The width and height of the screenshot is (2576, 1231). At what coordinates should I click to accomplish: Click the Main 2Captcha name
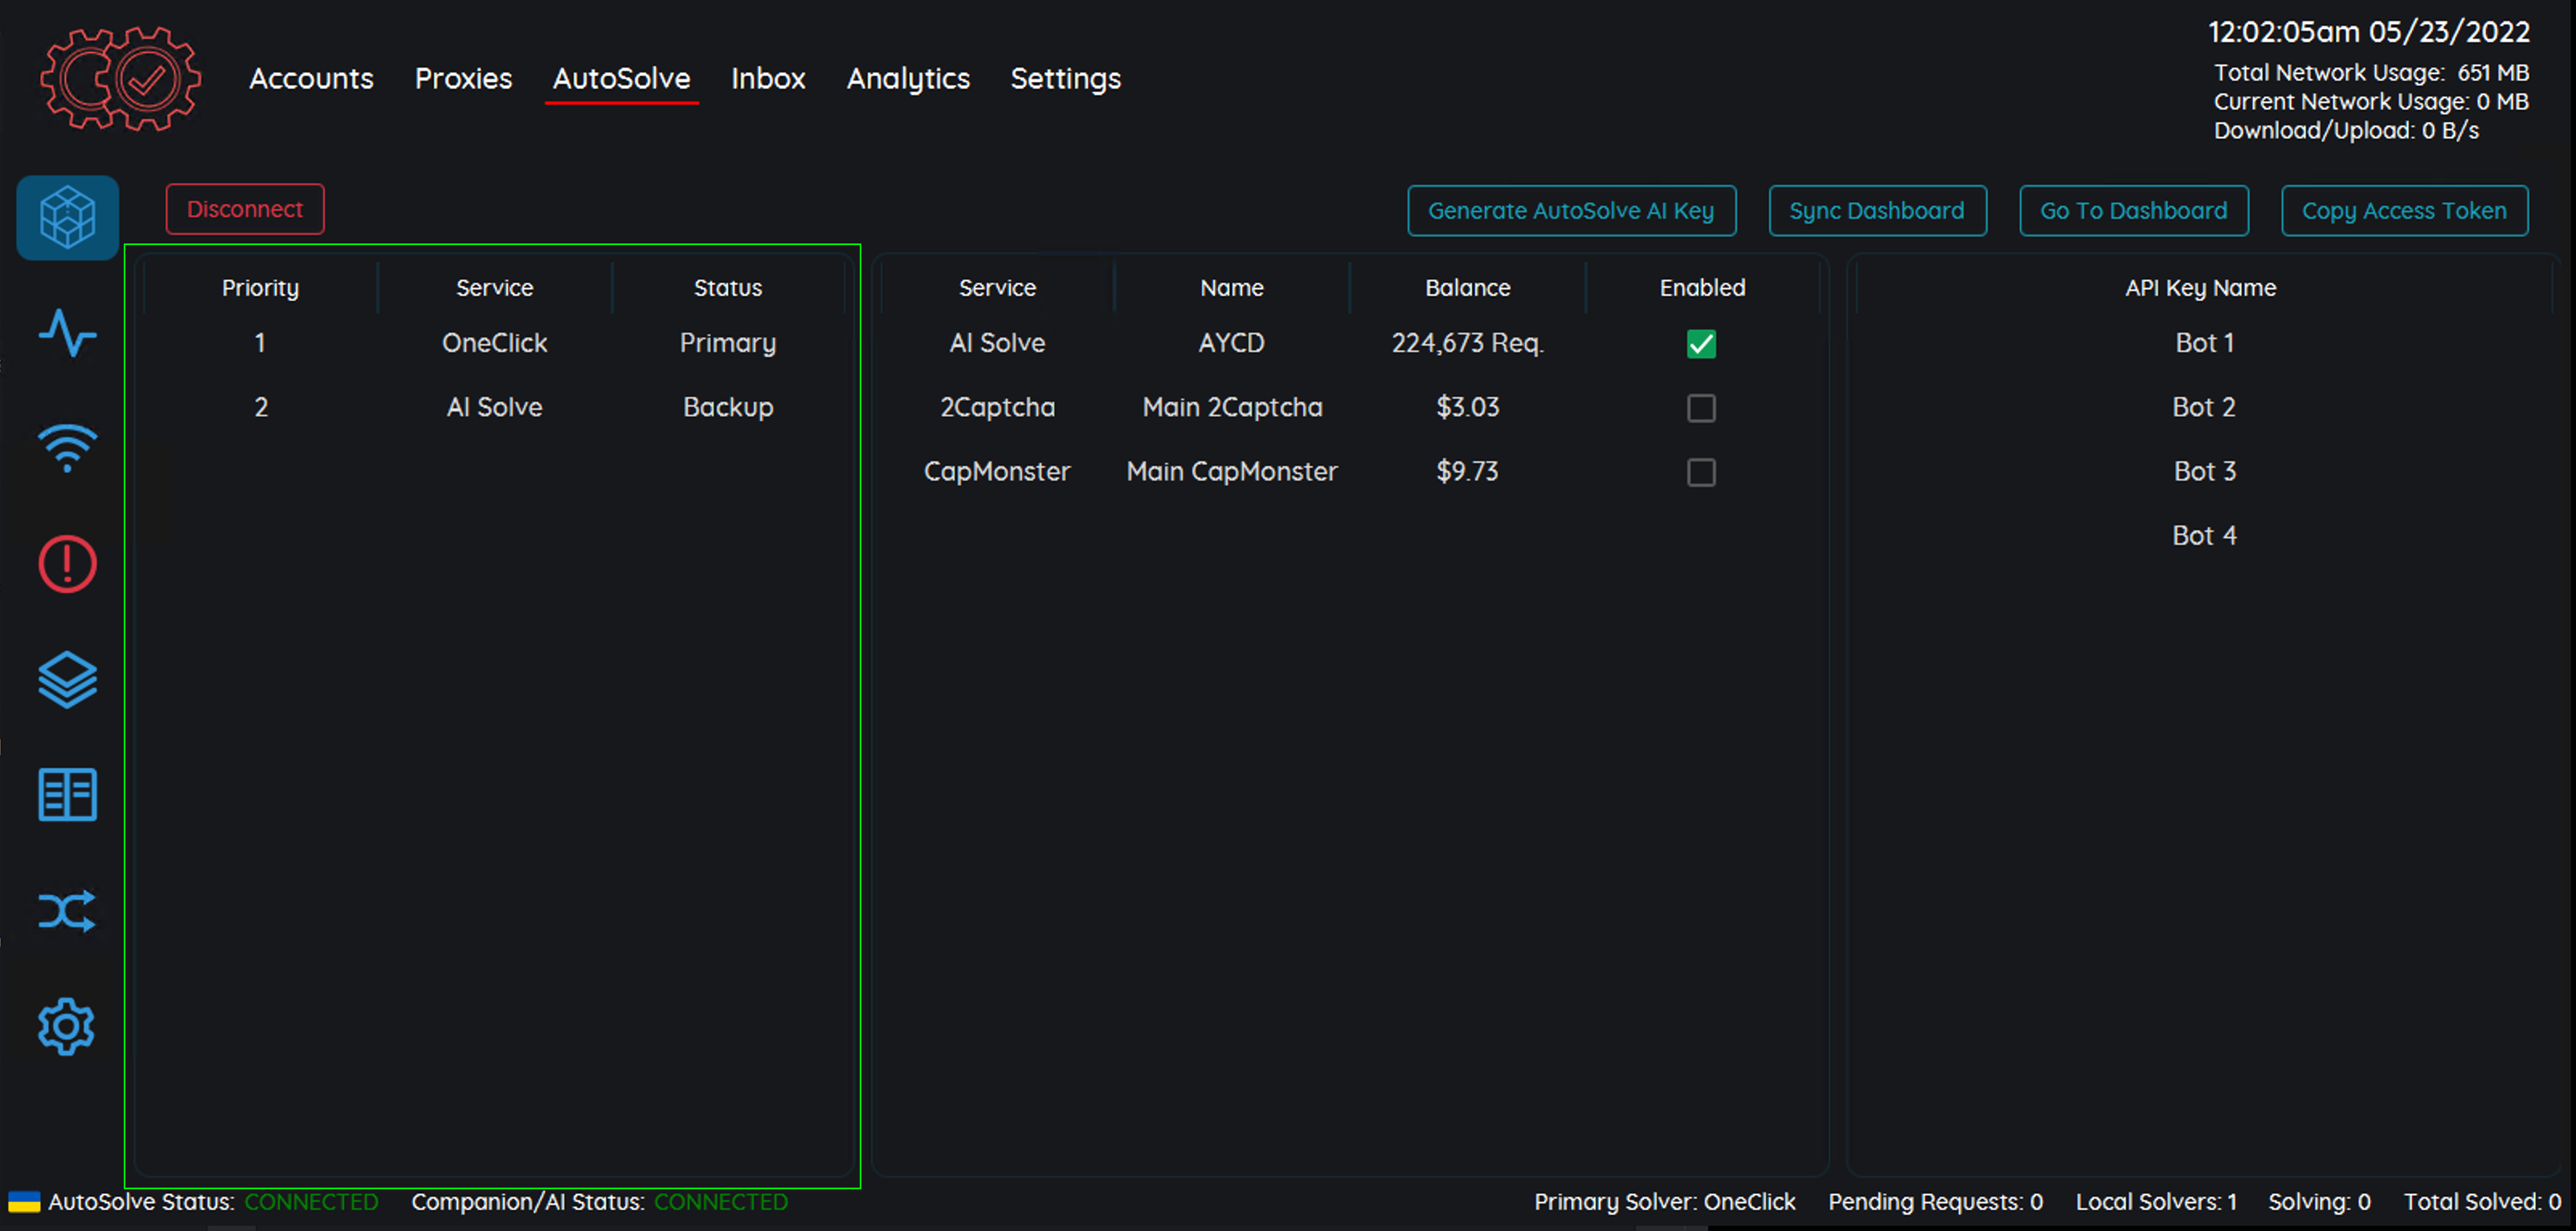1232,407
